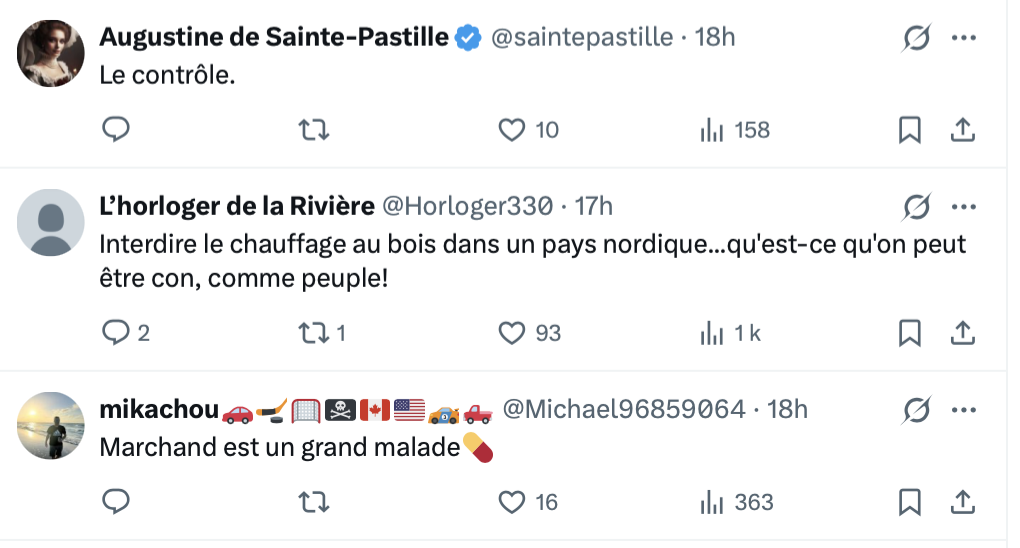View Augustine de Sainte-Pastille's avatar
The height and width of the screenshot is (548, 1020).
tap(51, 53)
